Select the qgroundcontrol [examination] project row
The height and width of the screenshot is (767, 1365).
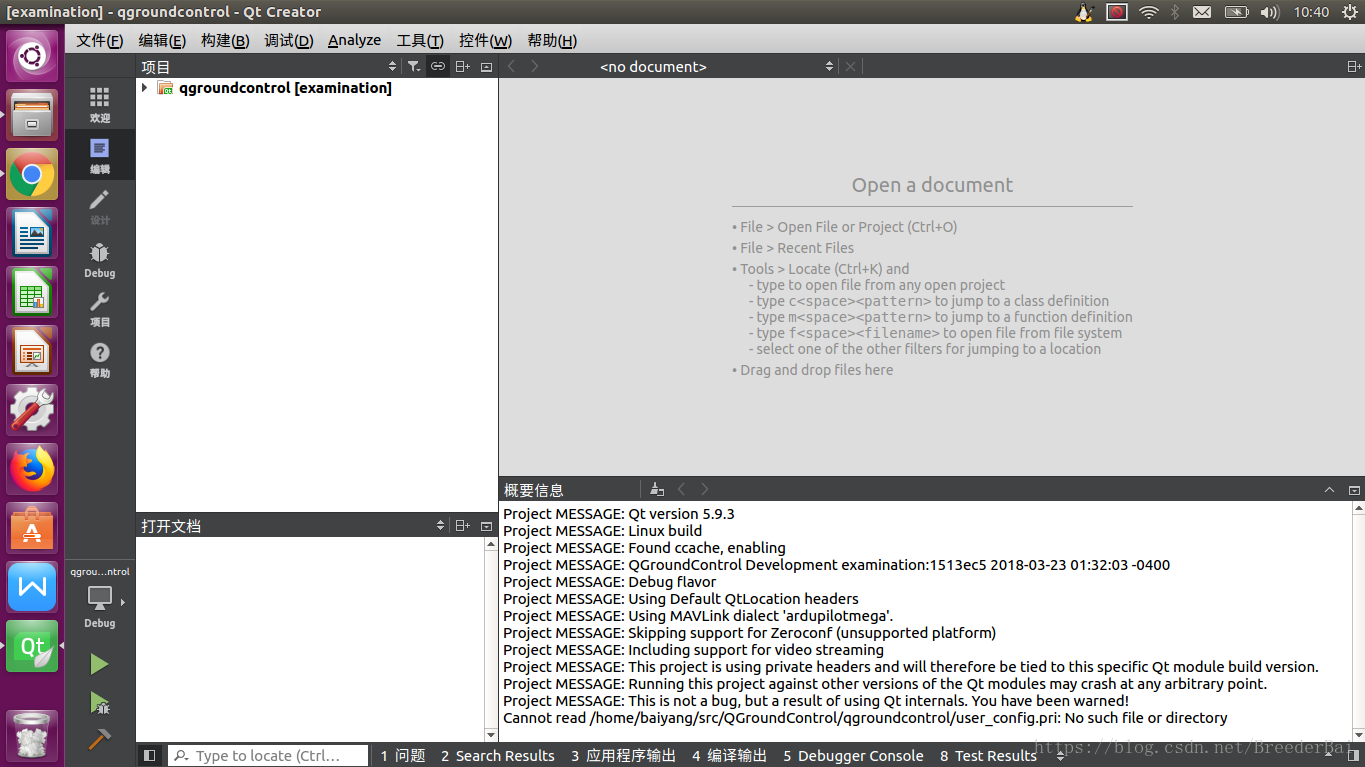tap(316, 88)
